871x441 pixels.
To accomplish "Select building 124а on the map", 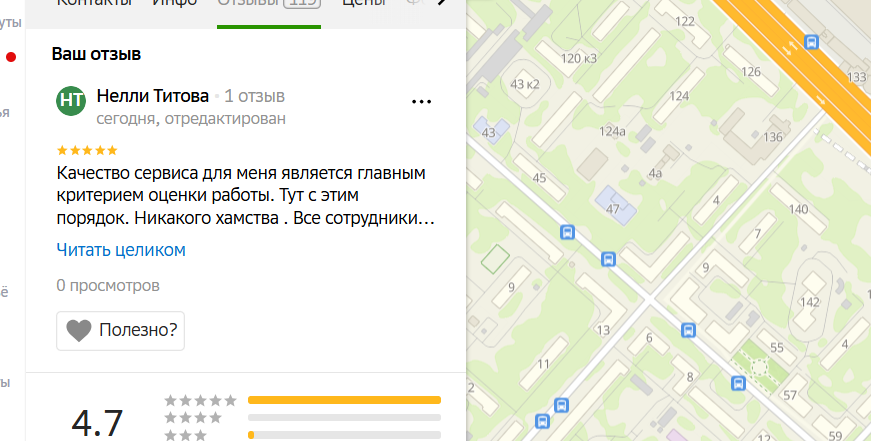I will [x=612, y=131].
